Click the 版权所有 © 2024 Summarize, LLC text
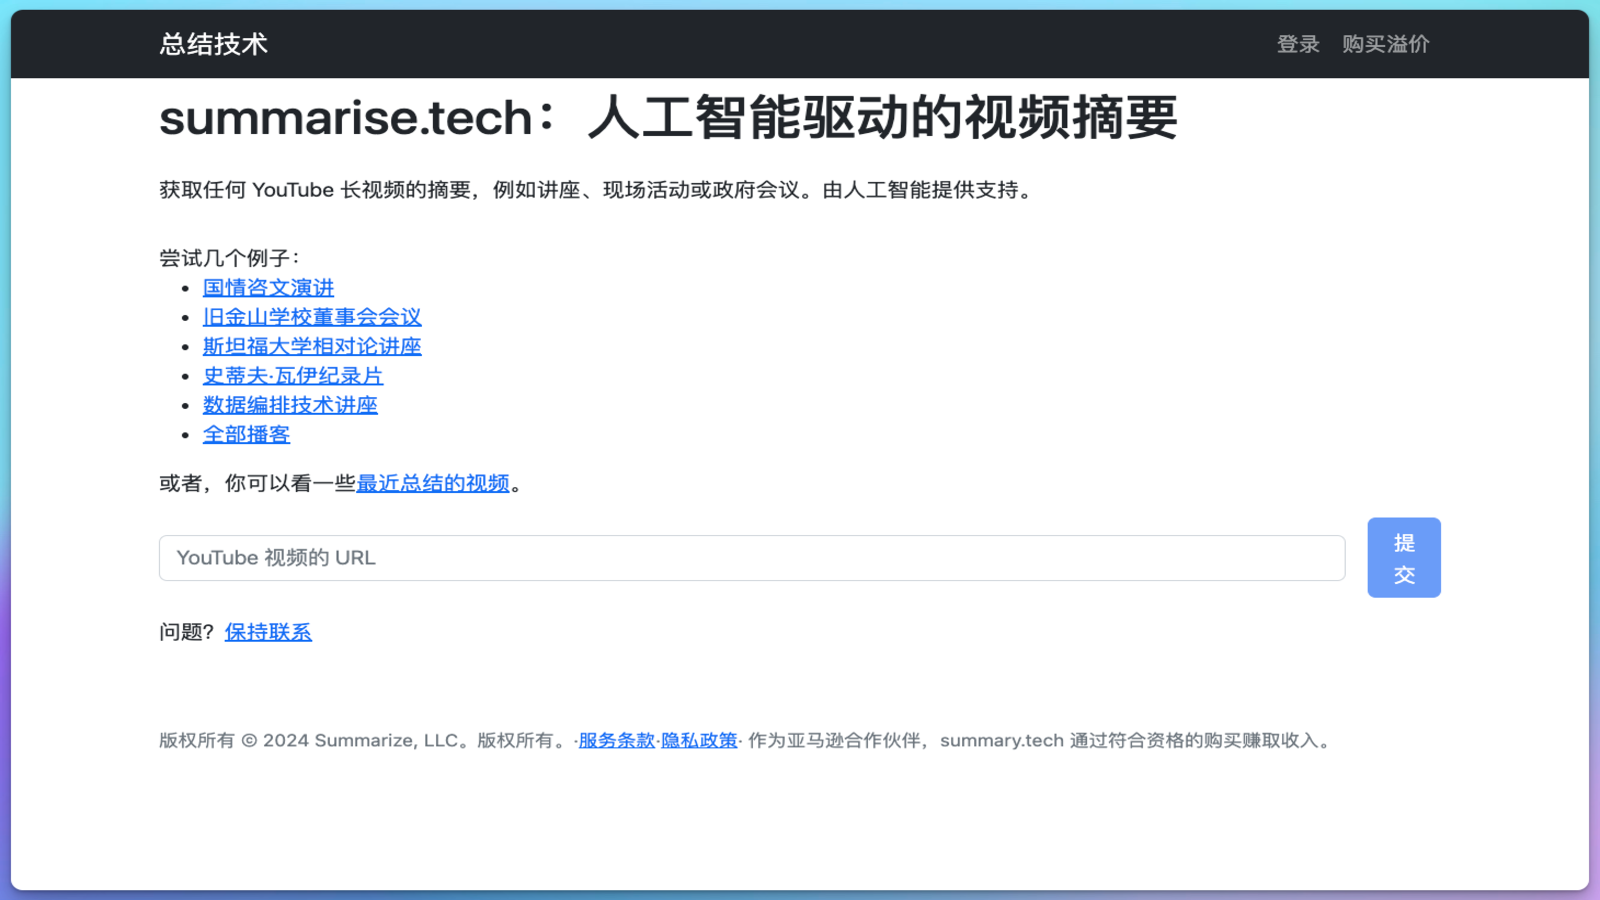 pos(308,741)
